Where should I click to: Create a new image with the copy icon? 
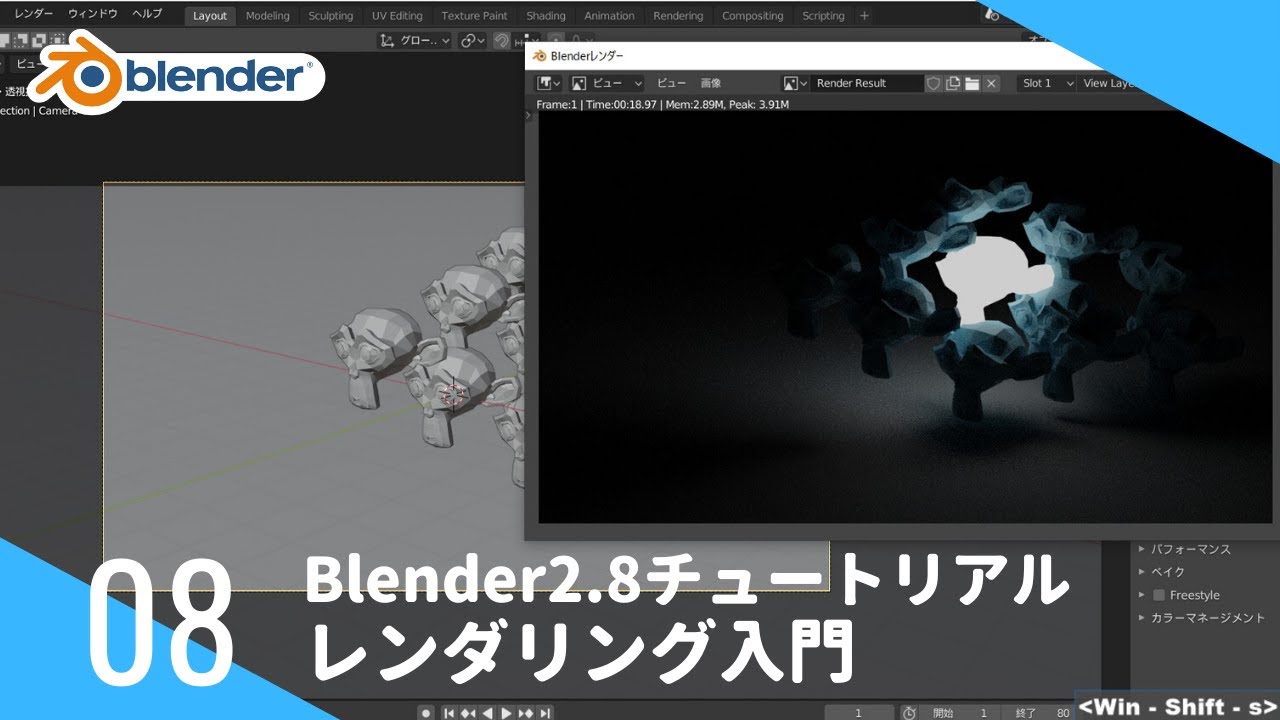[x=953, y=83]
